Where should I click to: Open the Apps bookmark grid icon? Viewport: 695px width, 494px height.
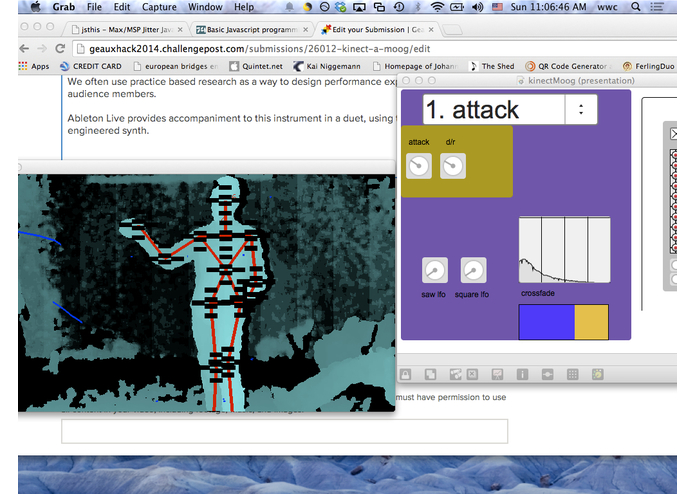[x=23, y=66]
